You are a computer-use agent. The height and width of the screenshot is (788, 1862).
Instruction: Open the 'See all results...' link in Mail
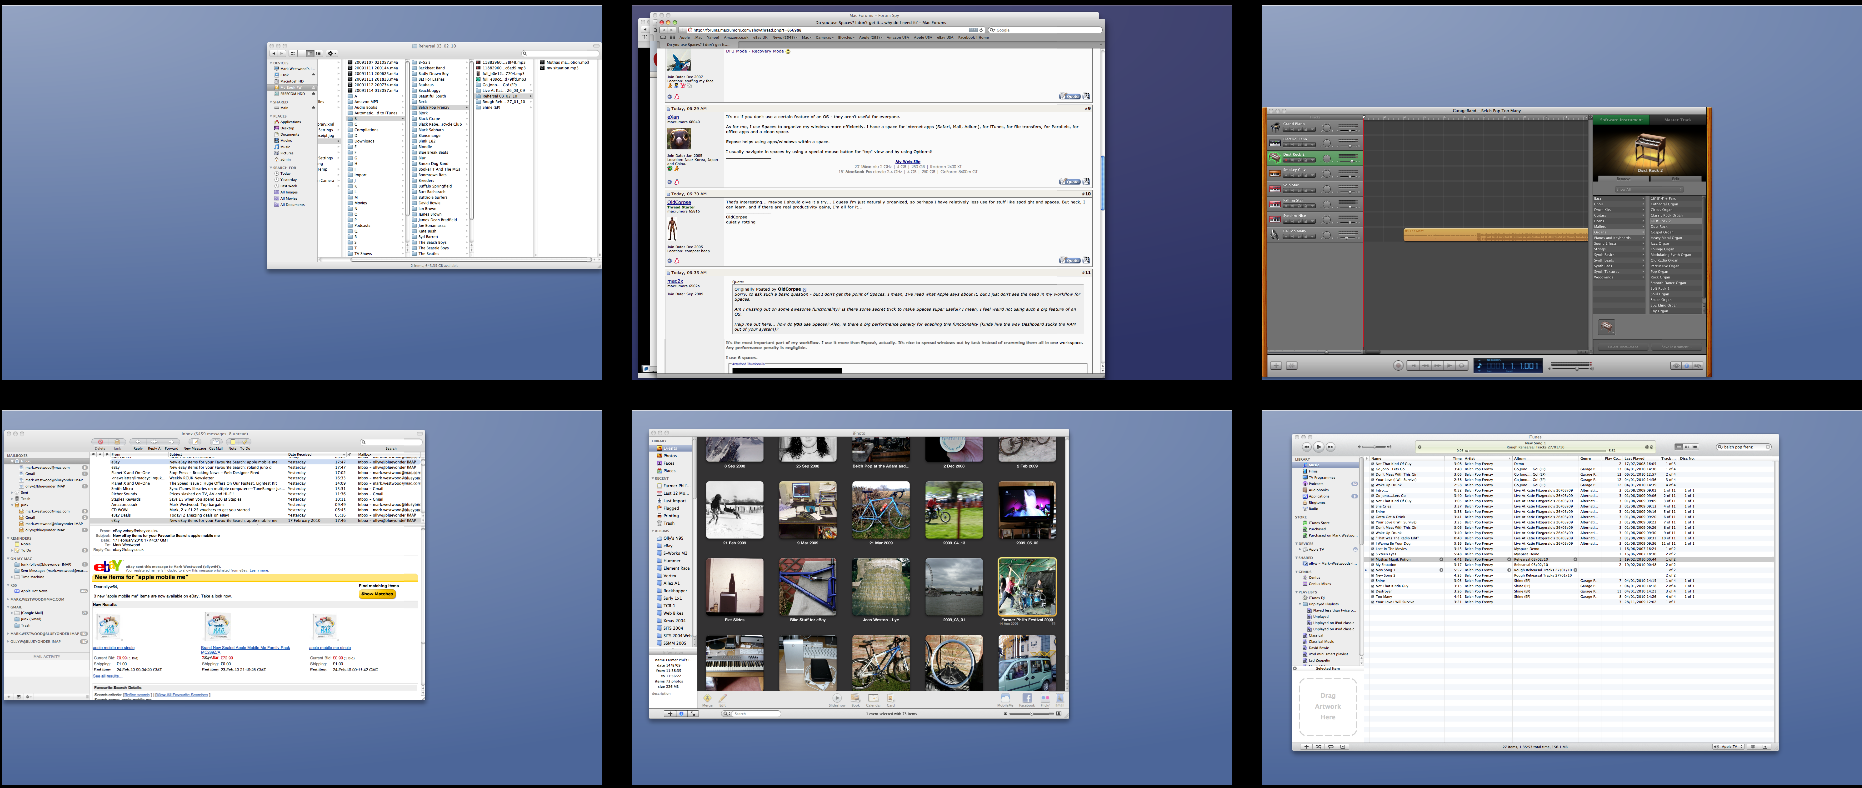pyautogui.click(x=107, y=676)
